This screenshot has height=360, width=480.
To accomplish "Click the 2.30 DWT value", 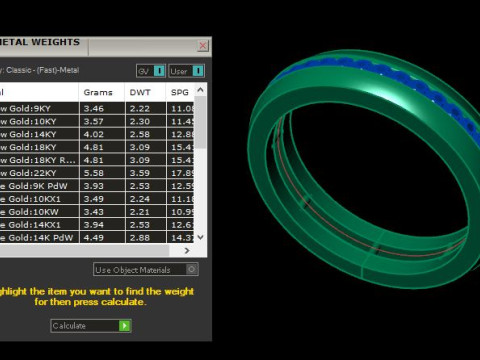I will [x=140, y=122].
